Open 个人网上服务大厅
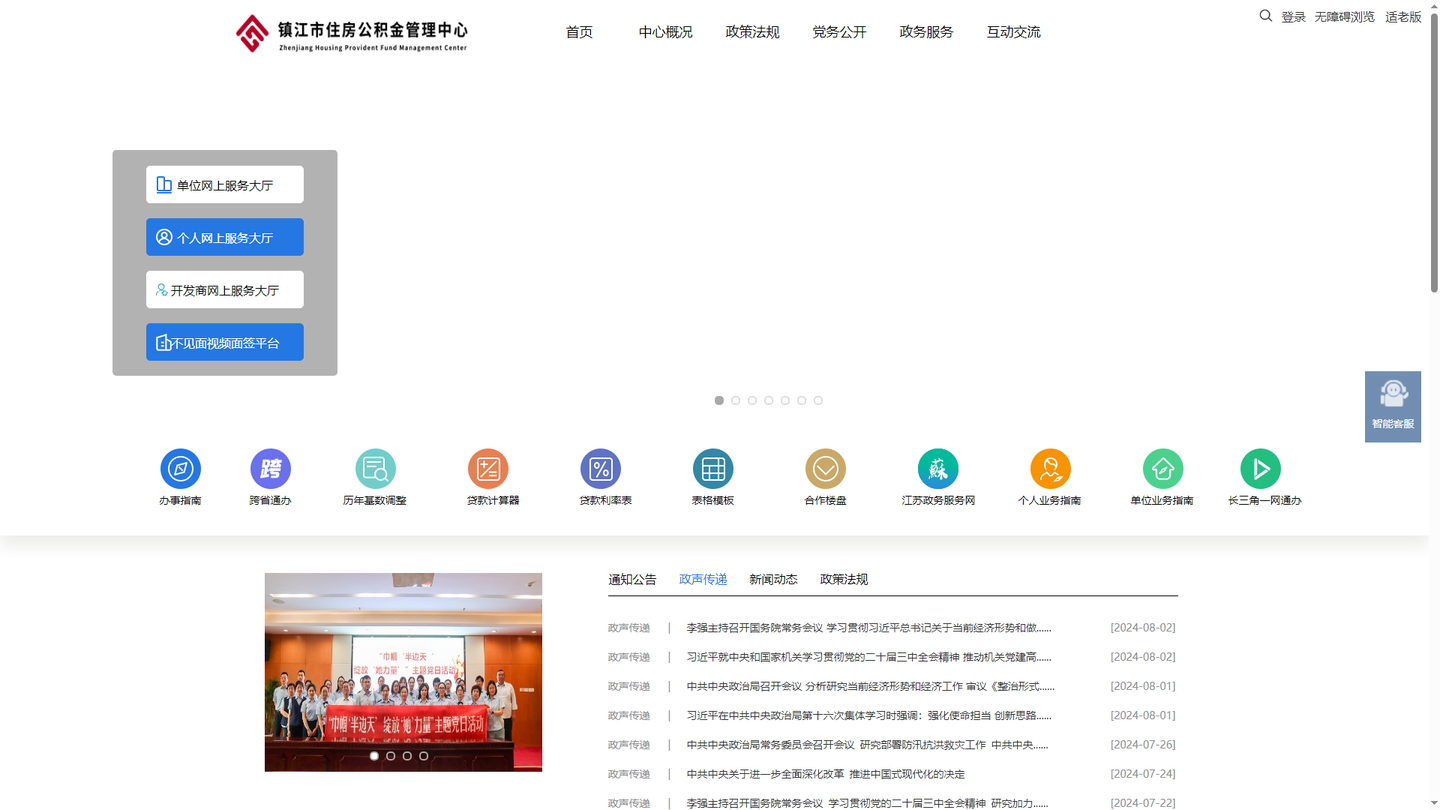1440x810 pixels. [225, 237]
